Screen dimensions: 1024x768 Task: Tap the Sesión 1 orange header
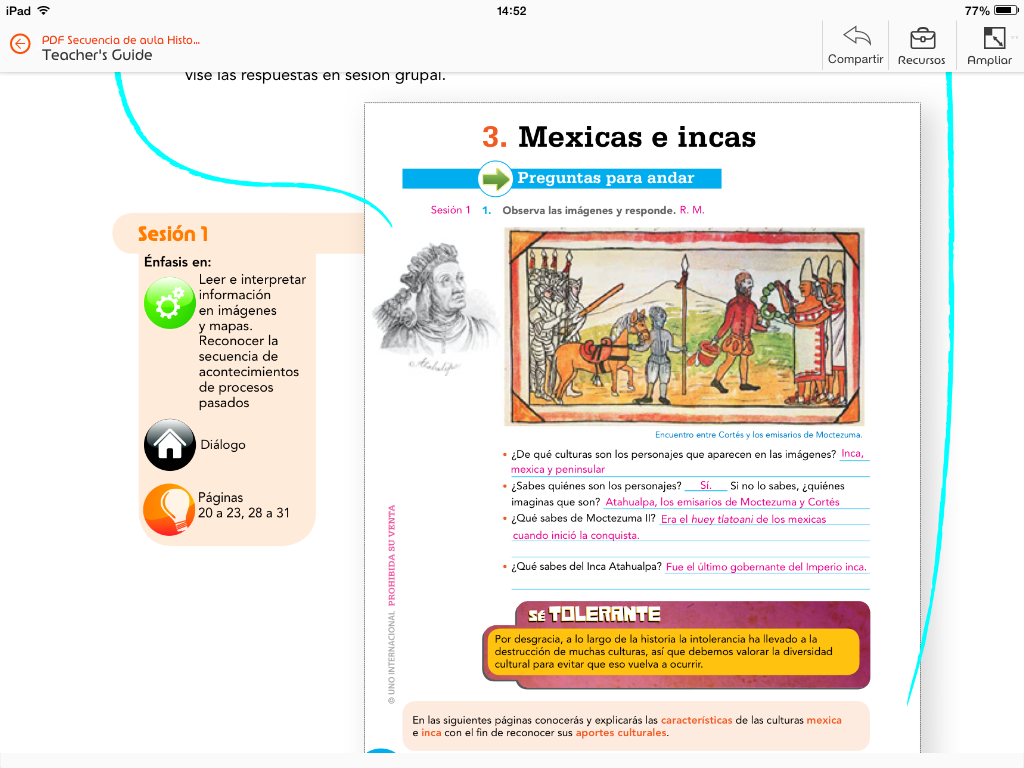pos(173,234)
